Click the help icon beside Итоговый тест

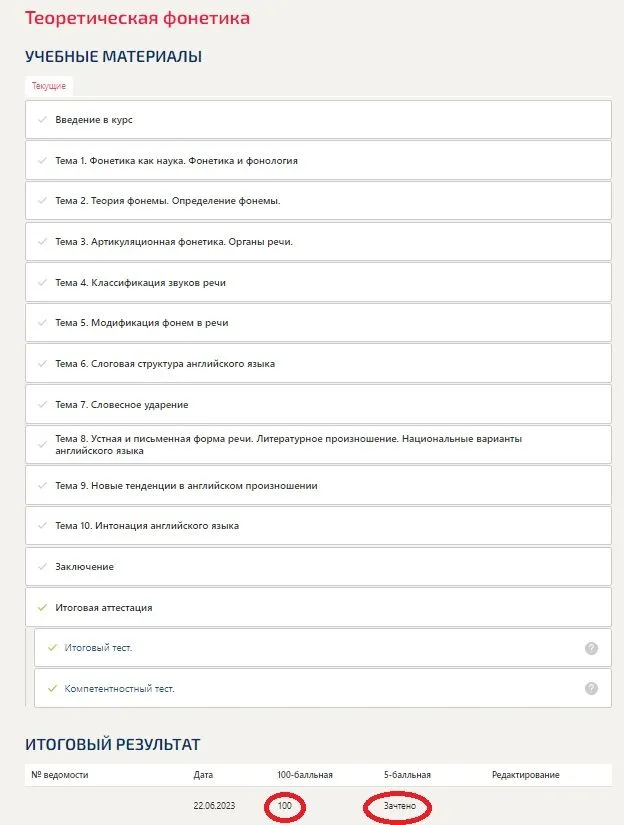tap(591, 648)
